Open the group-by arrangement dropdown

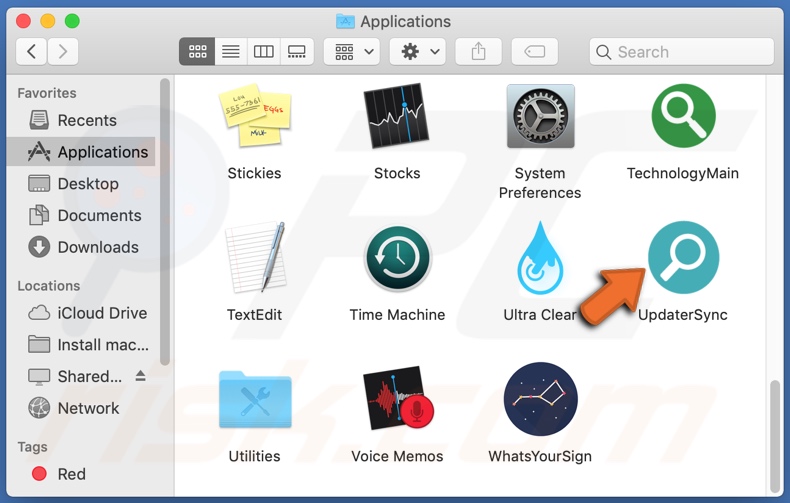click(x=352, y=51)
